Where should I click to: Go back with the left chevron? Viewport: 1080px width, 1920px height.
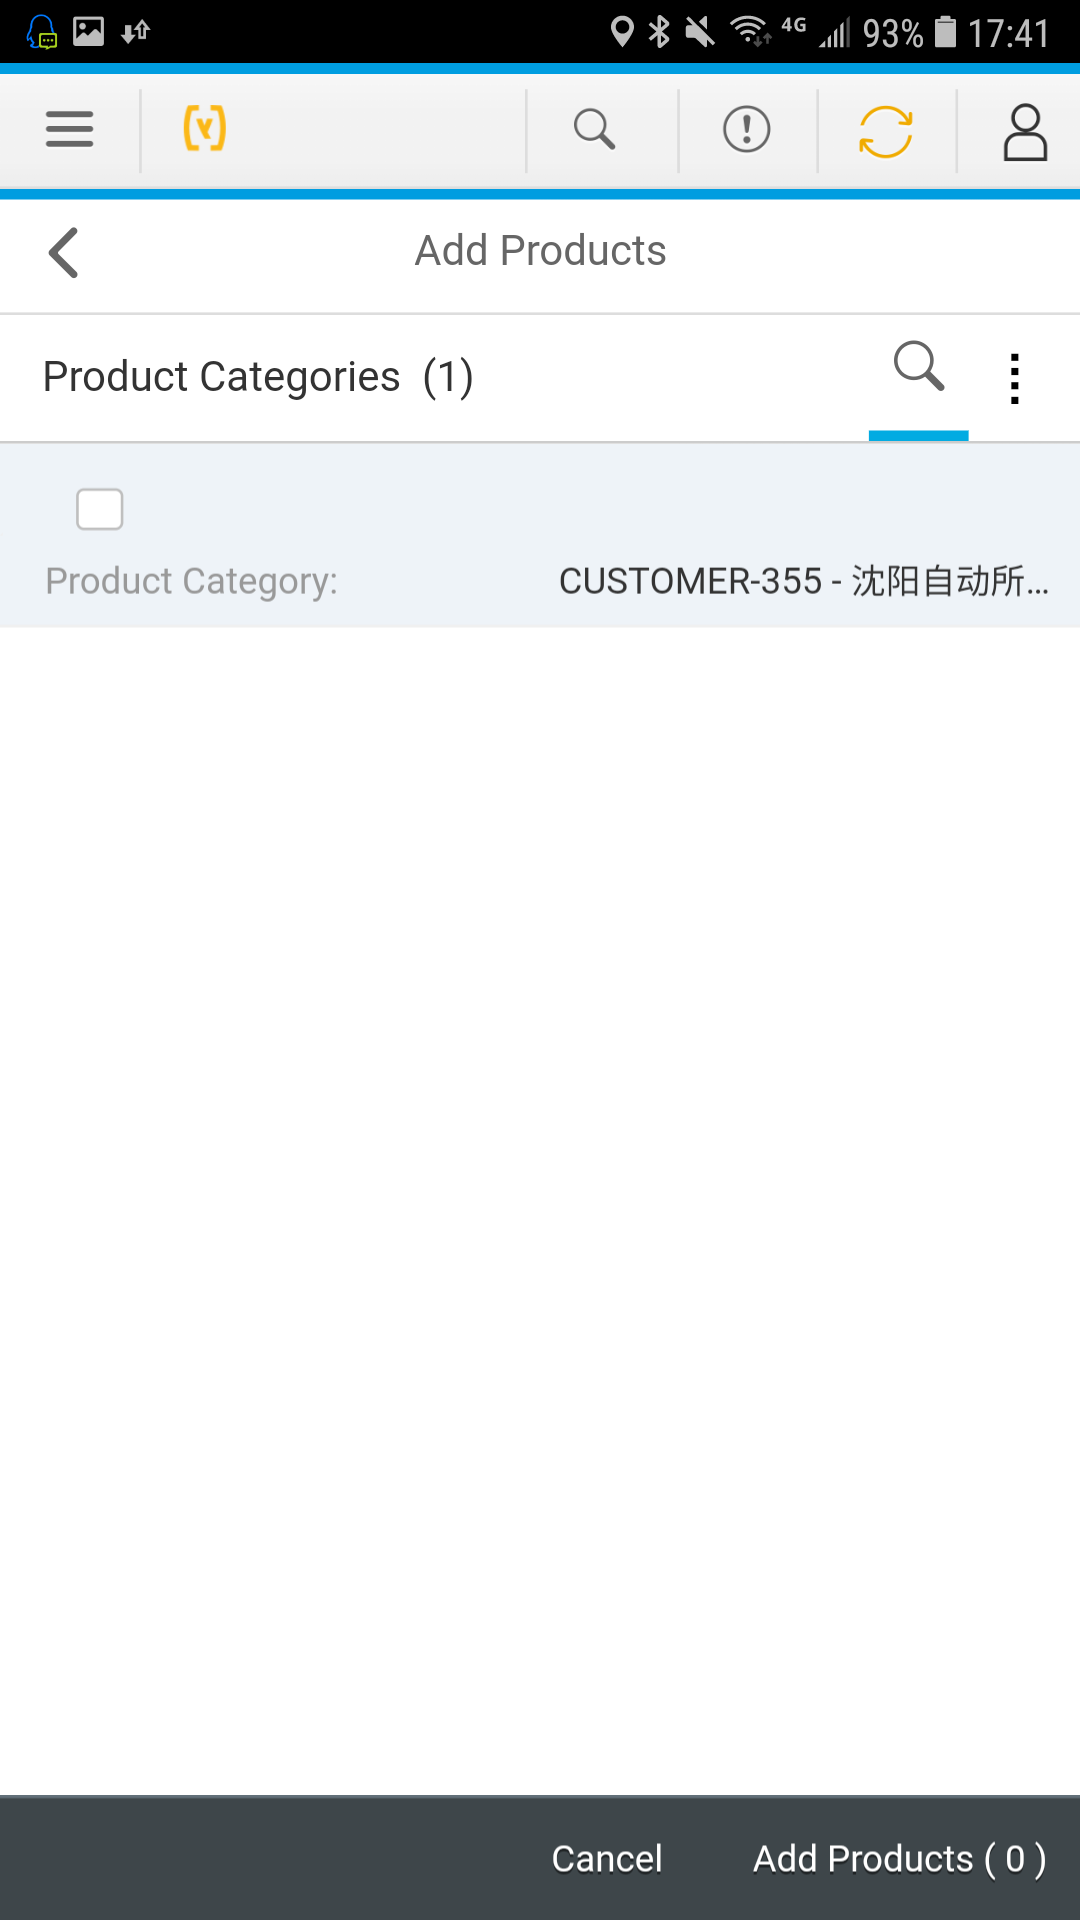click(x=63, y=252)
